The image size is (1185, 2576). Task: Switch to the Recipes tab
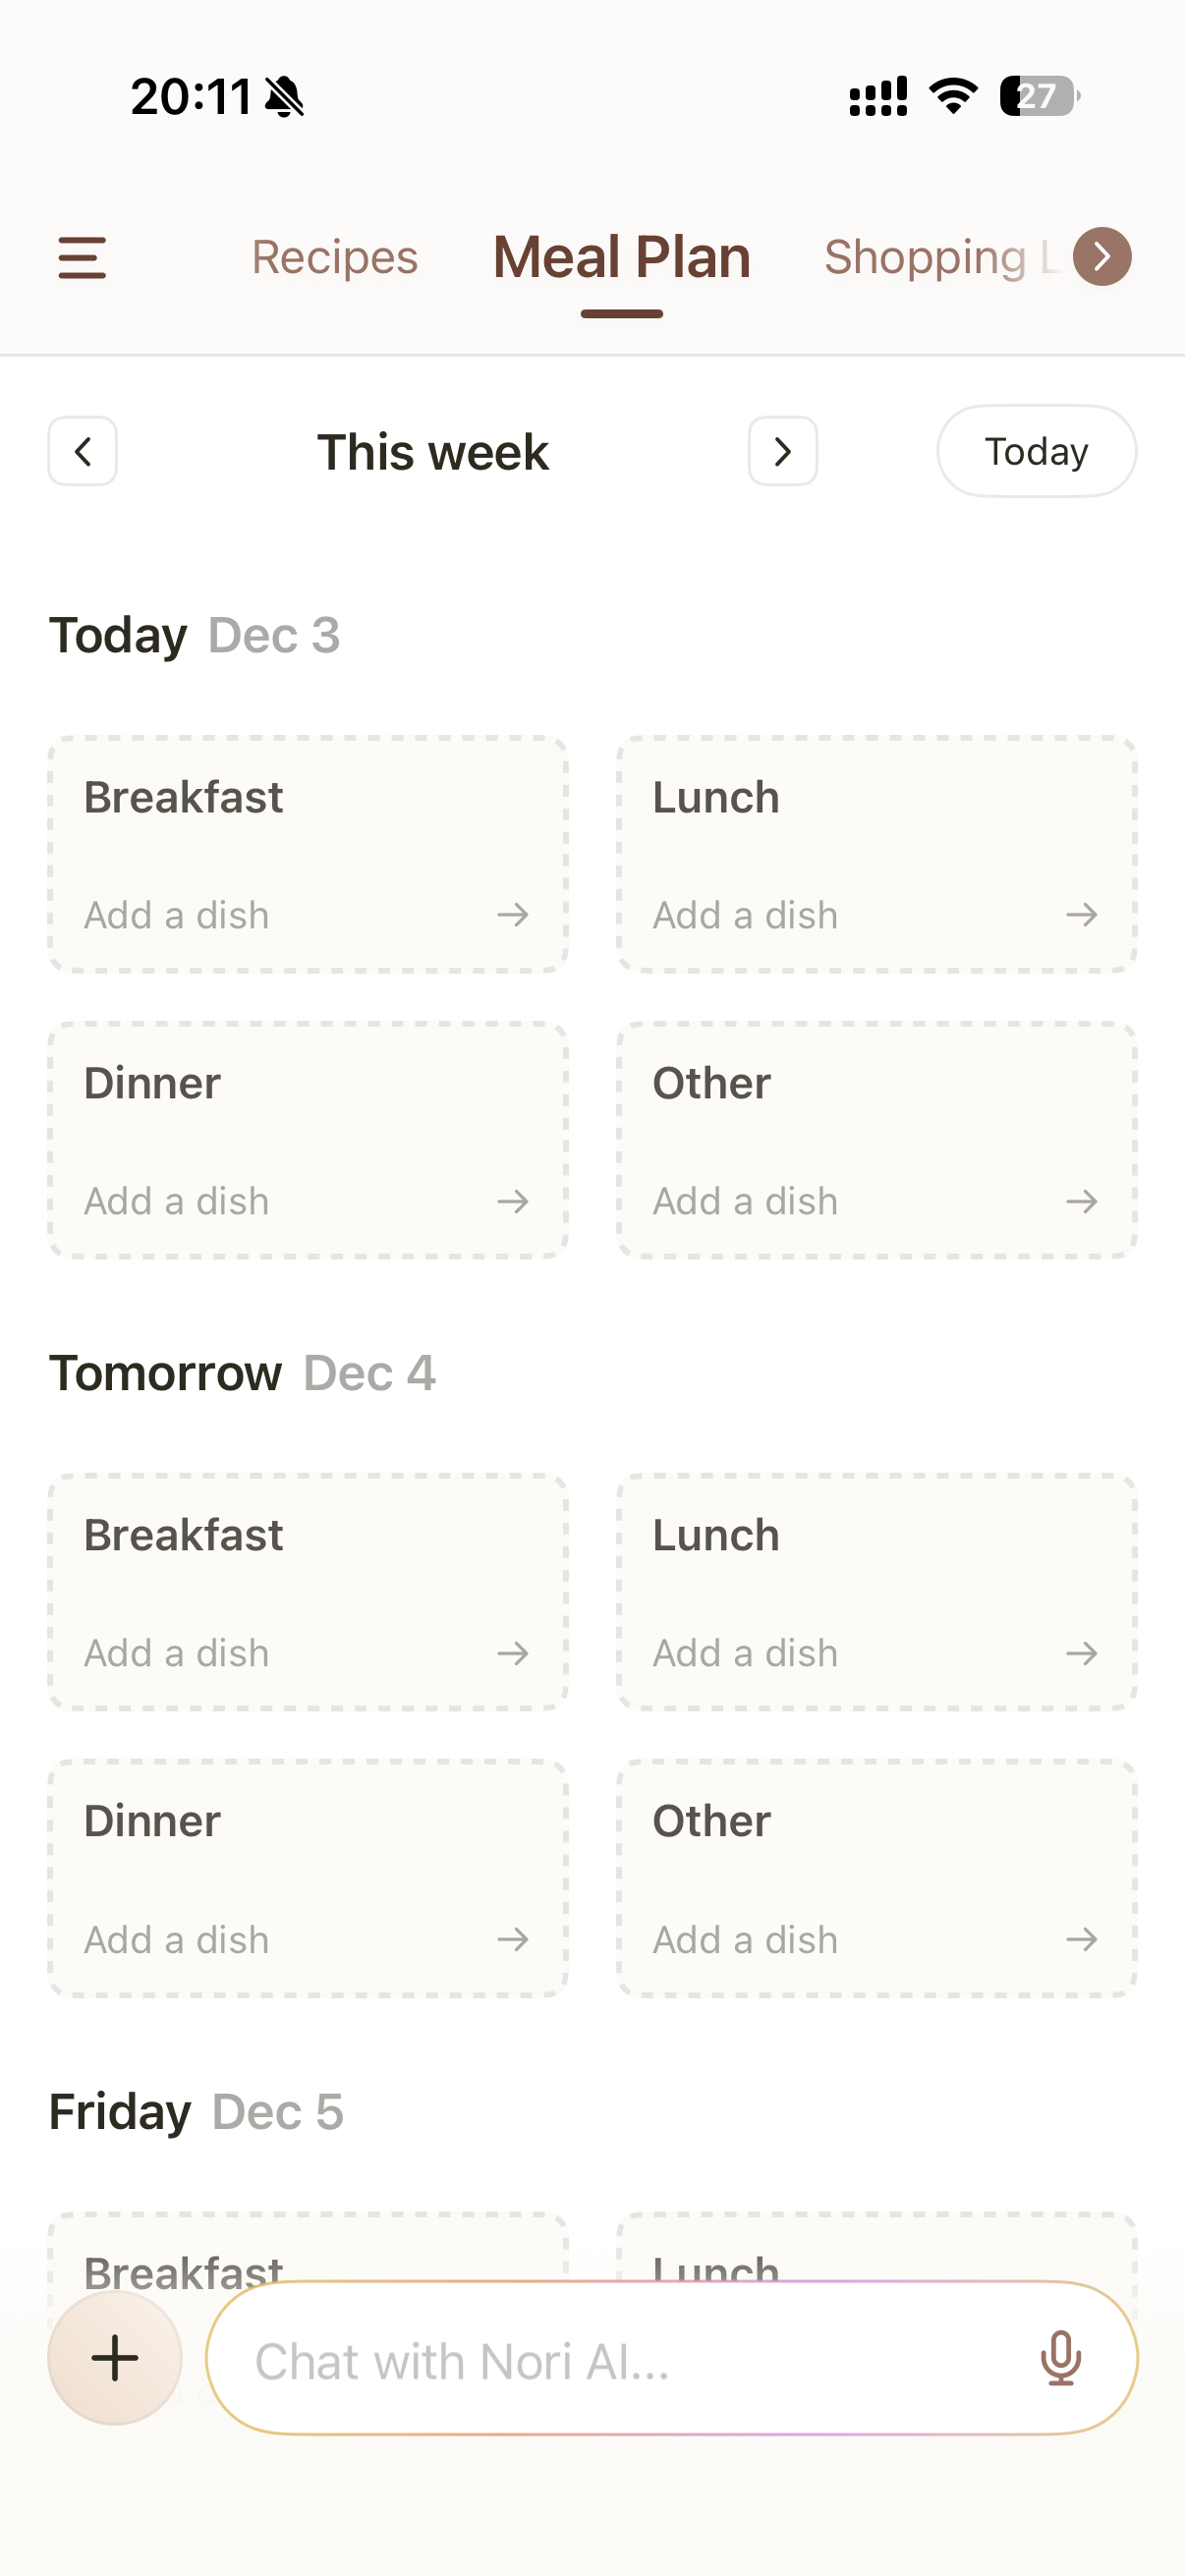334,257
